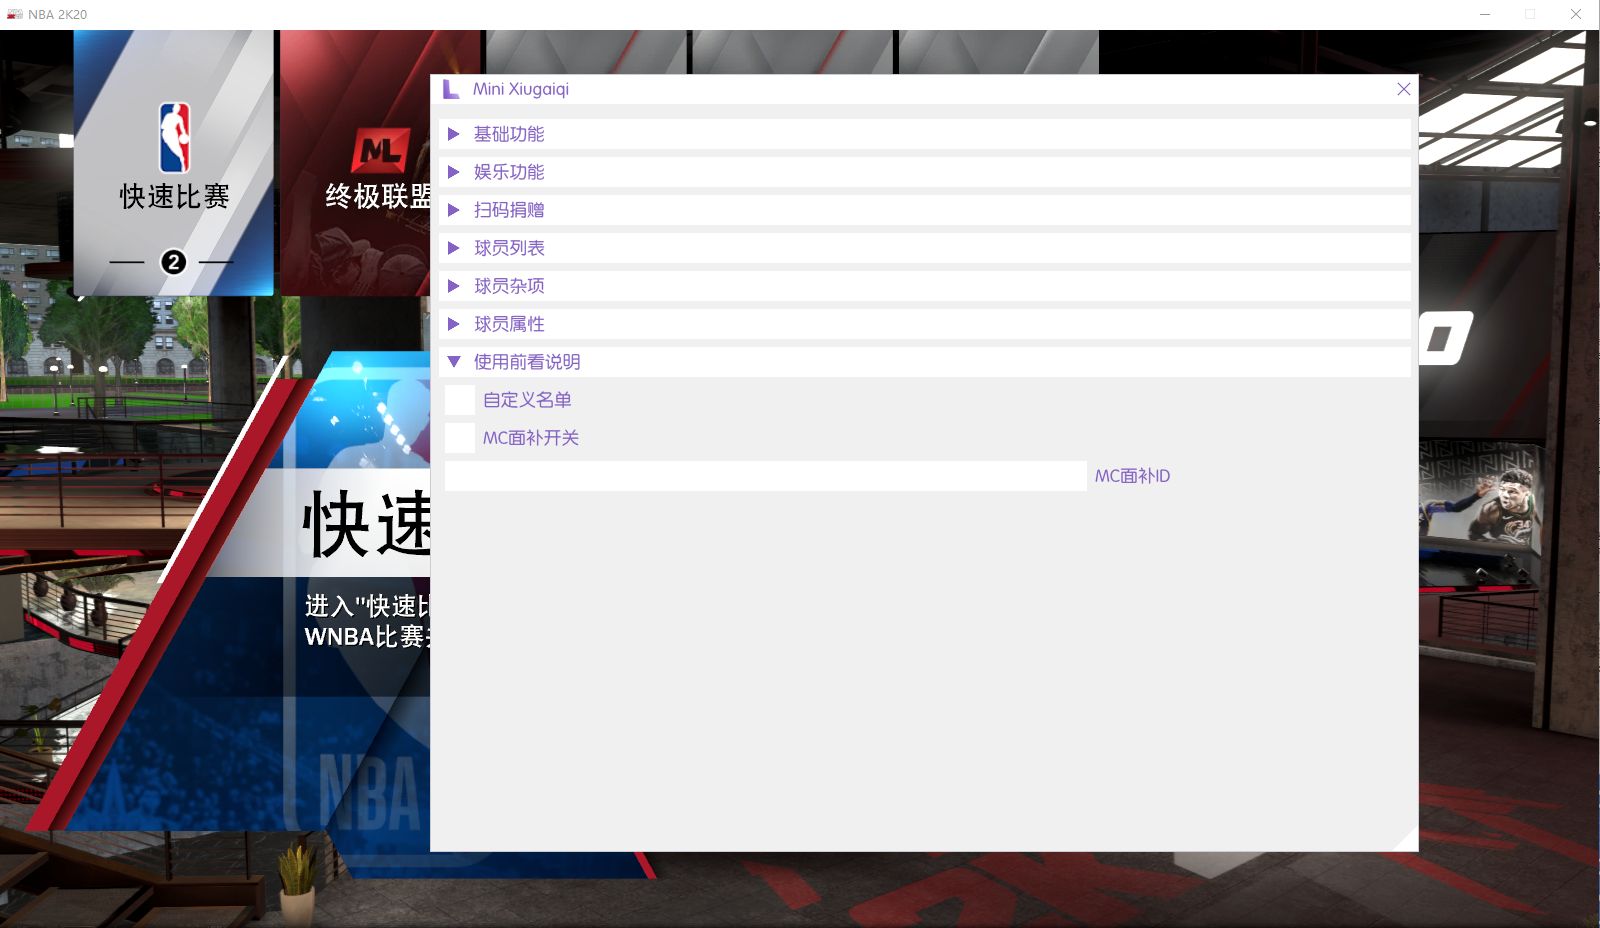Image resolution: width=1600 pixels, height=928 pixels.
Task: Expand the 娱乐功能 section arrow
Action: (454, 172)
